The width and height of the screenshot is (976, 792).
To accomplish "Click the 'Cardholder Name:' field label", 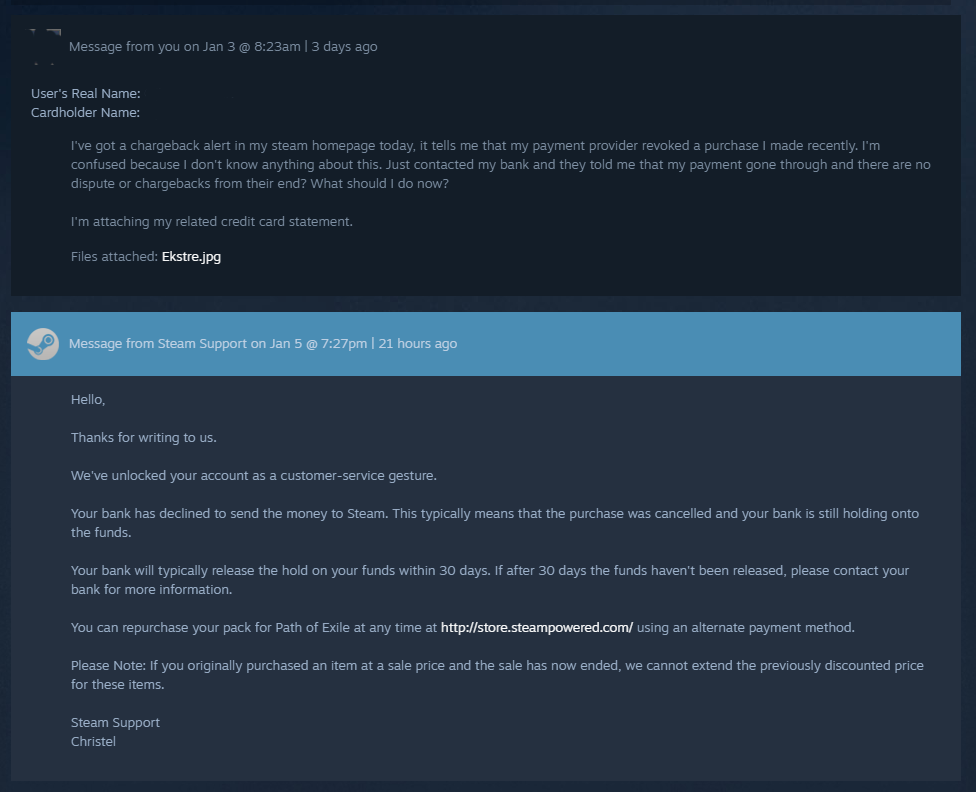I will coord(85,113).
